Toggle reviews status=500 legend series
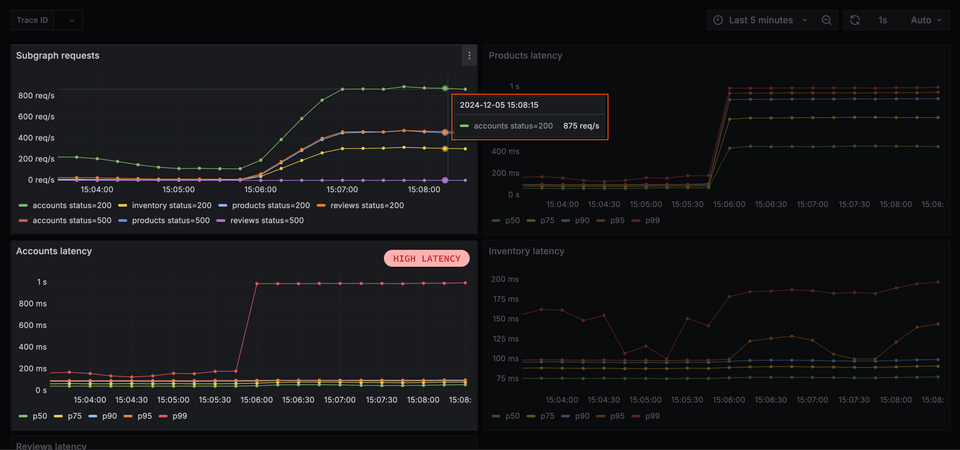The height and width of the screenshot is (450, 960). click(260, 220)
